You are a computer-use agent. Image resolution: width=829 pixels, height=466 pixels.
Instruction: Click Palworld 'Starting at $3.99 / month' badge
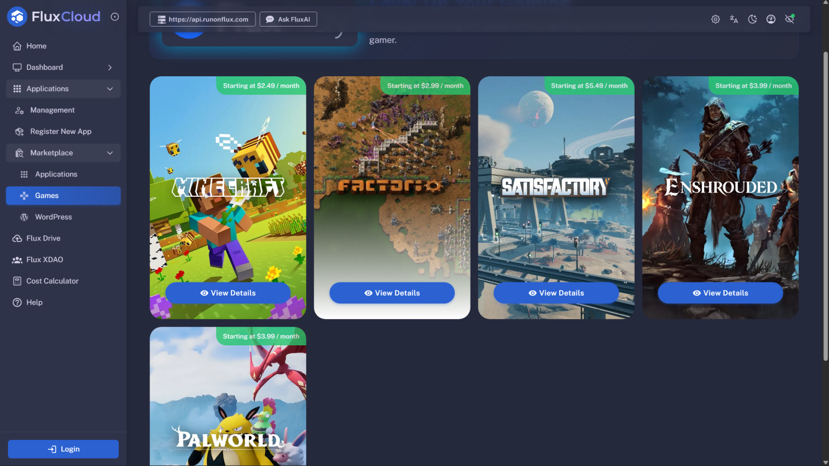click(261, 336)
